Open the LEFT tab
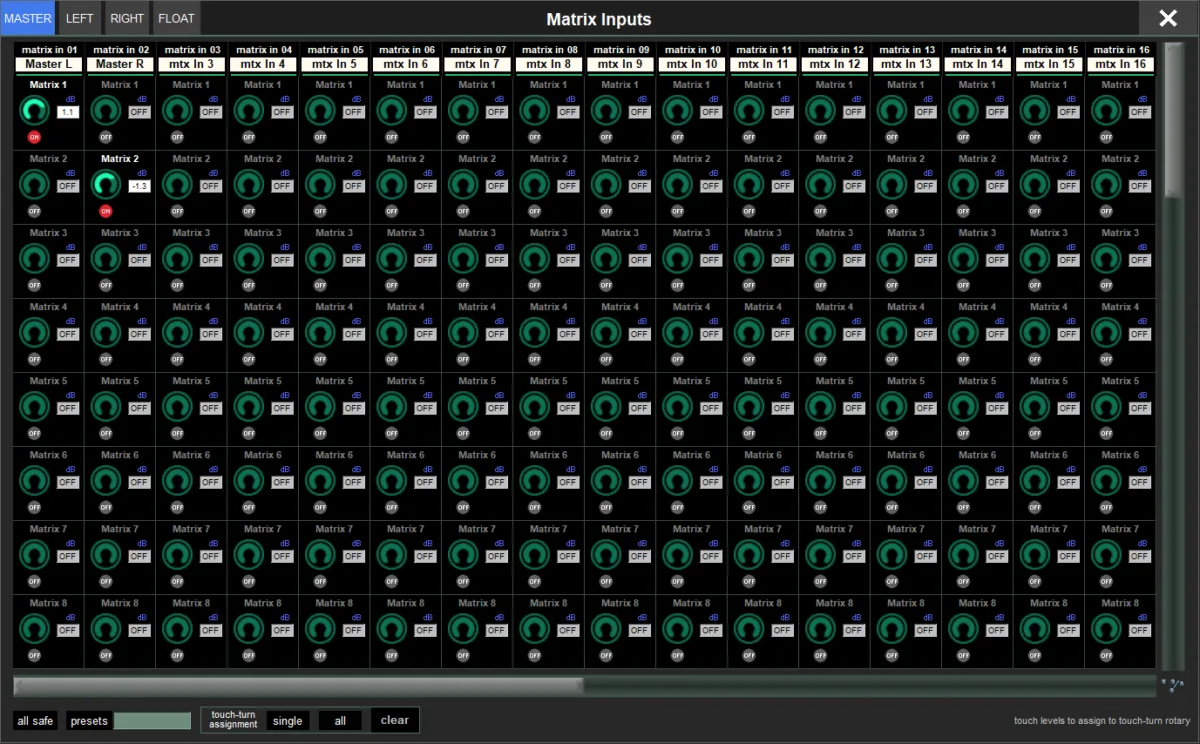This screenshot has height=744, width=1200. (x=80, y=18)
